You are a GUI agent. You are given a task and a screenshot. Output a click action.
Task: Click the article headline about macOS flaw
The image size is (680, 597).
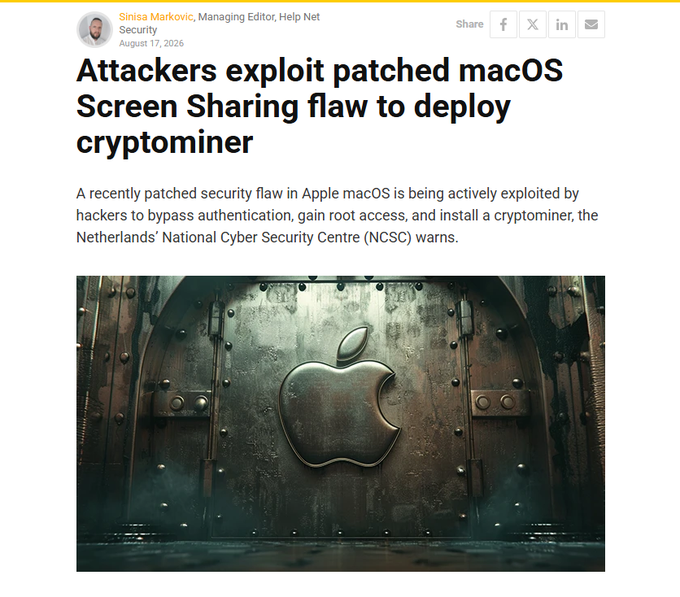click(320, 106)
